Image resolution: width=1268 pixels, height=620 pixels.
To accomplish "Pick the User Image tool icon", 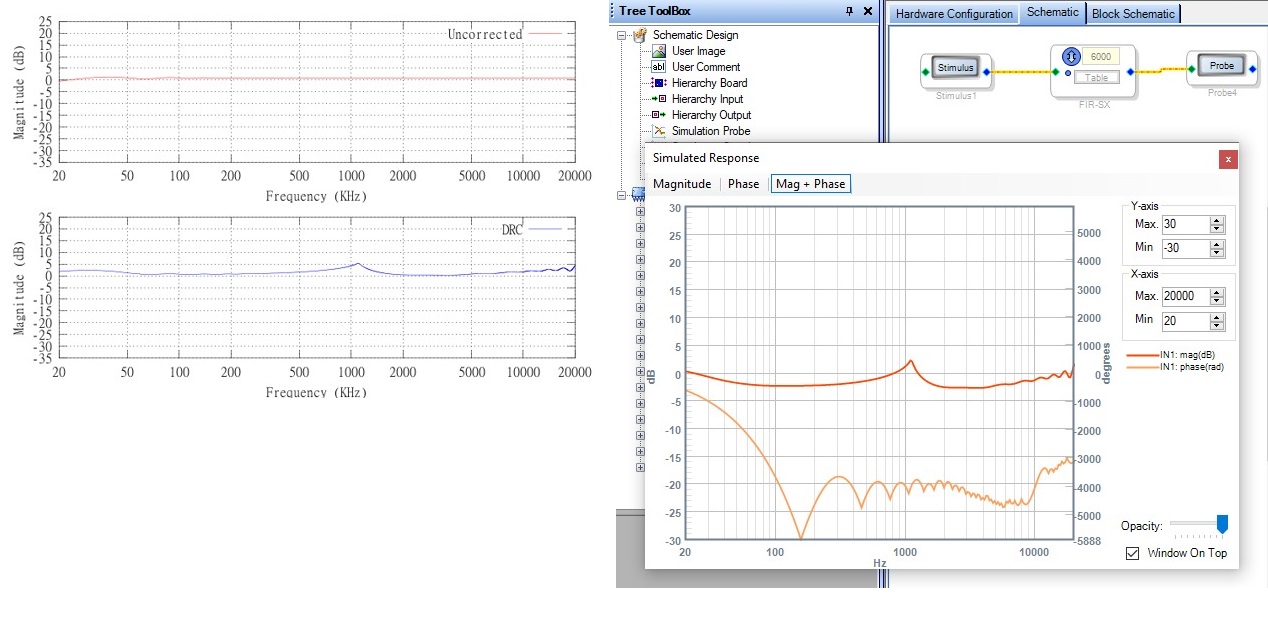I will pos(659,51).
